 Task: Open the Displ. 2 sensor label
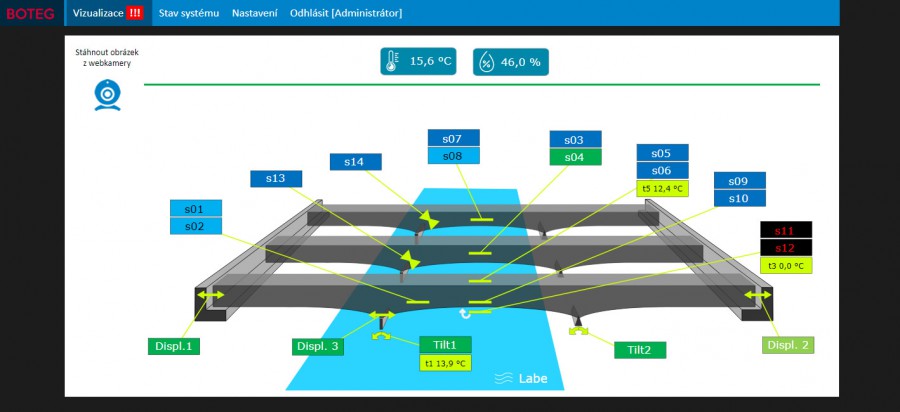(789, 344)
